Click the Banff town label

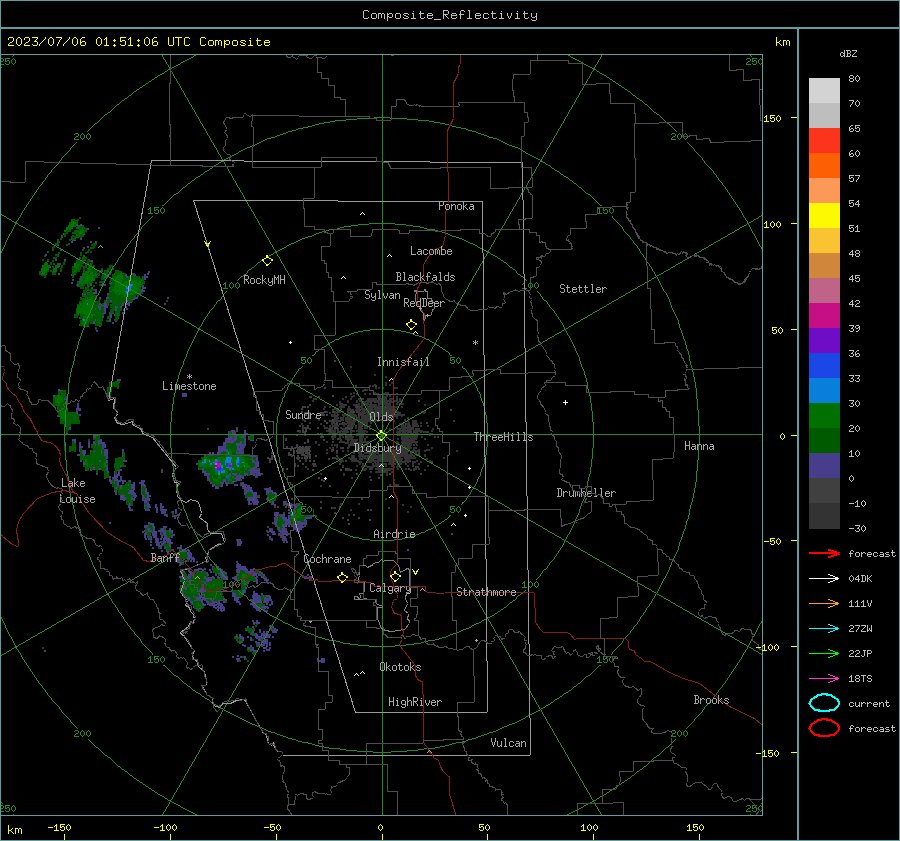click(x=165, y=557)
